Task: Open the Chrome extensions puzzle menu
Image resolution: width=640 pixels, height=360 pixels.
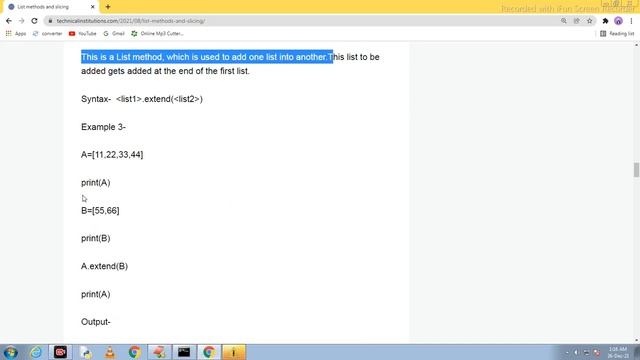Action: (605, 21)
